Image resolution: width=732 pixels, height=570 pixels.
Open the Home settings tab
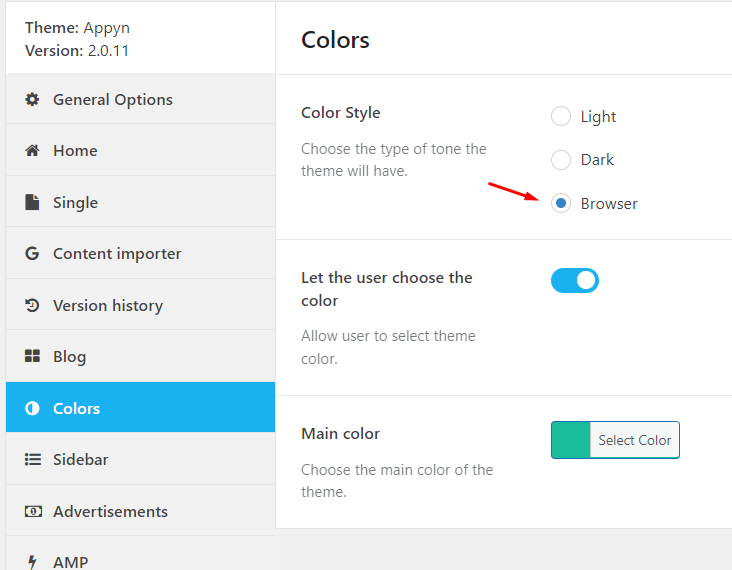pos(141,150)
